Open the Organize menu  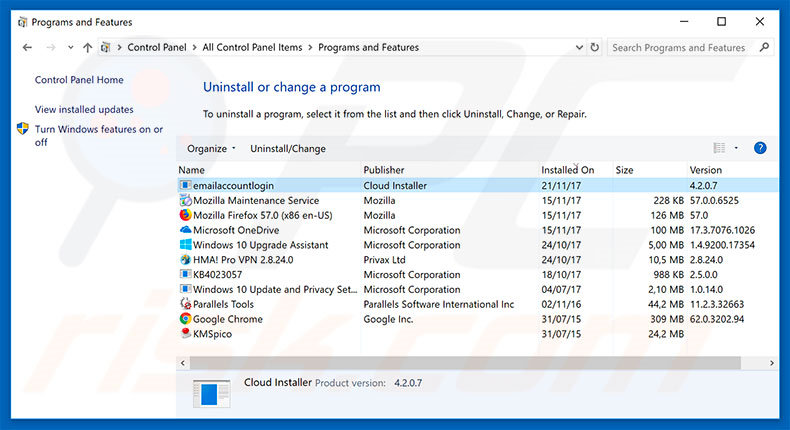pyautogui.click(x=211, y=149)
